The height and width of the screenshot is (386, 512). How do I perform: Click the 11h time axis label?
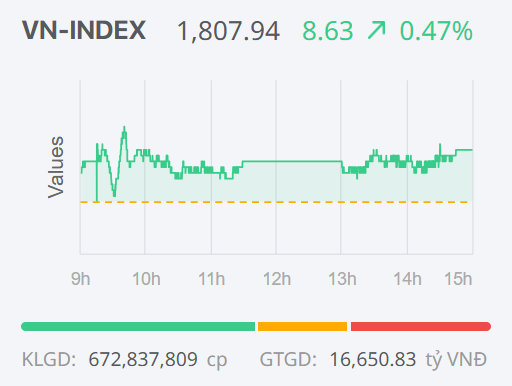tap(211, 279)
